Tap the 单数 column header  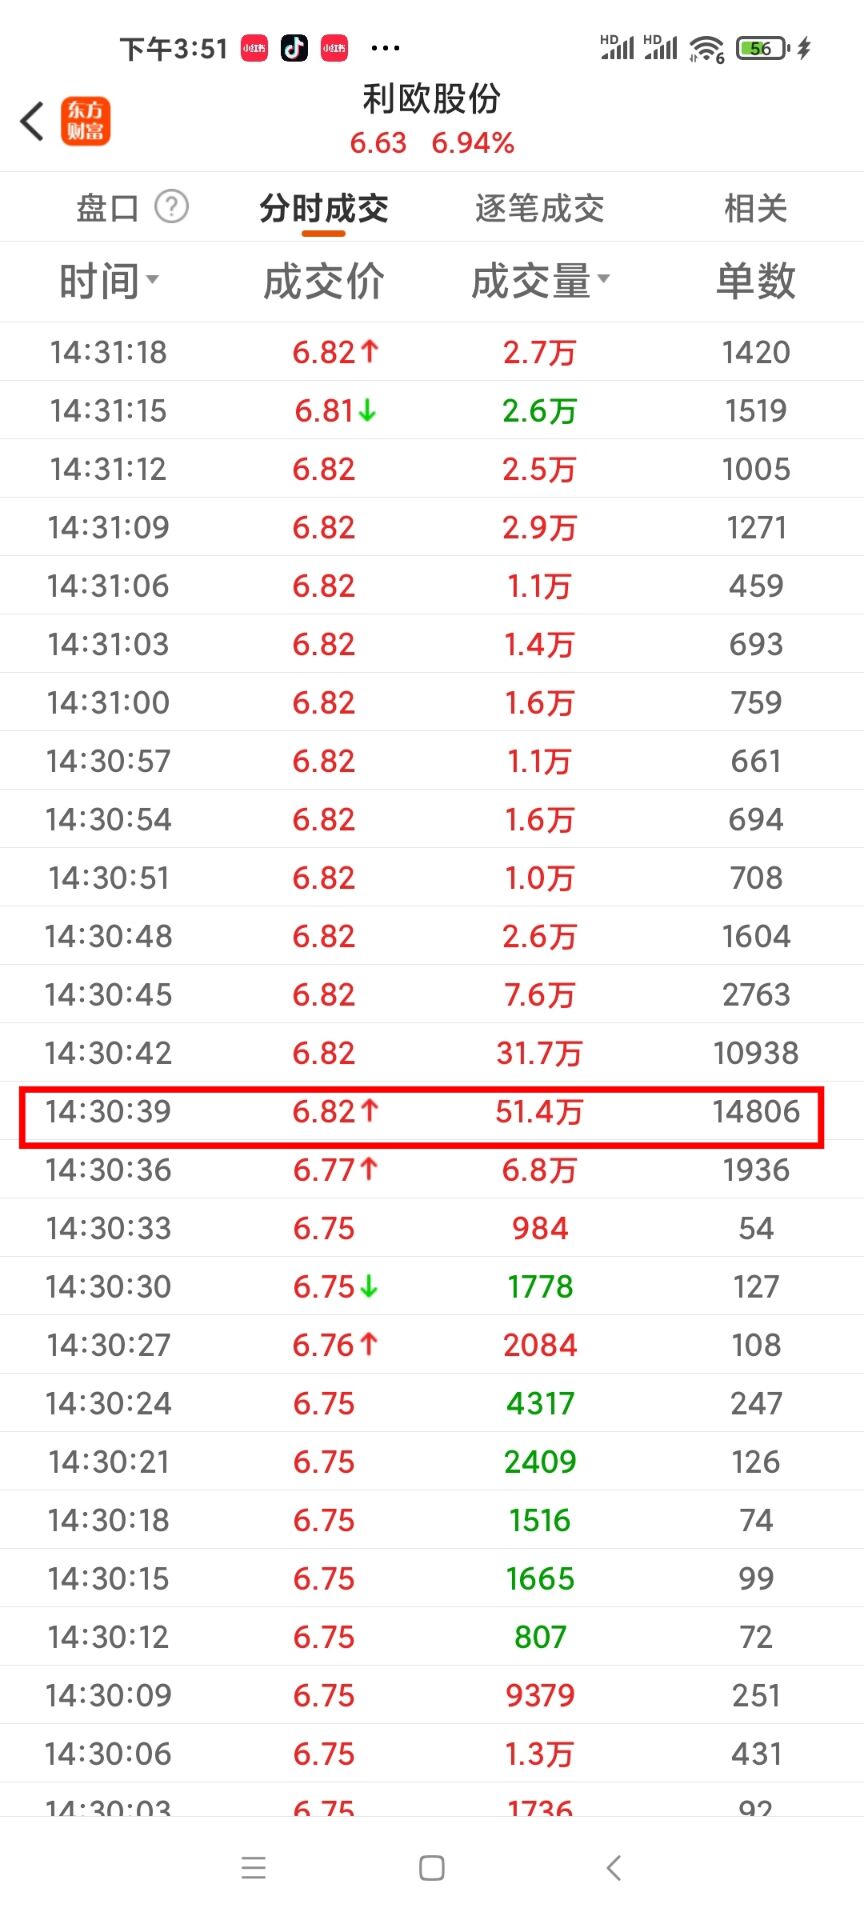coord(756,281)
